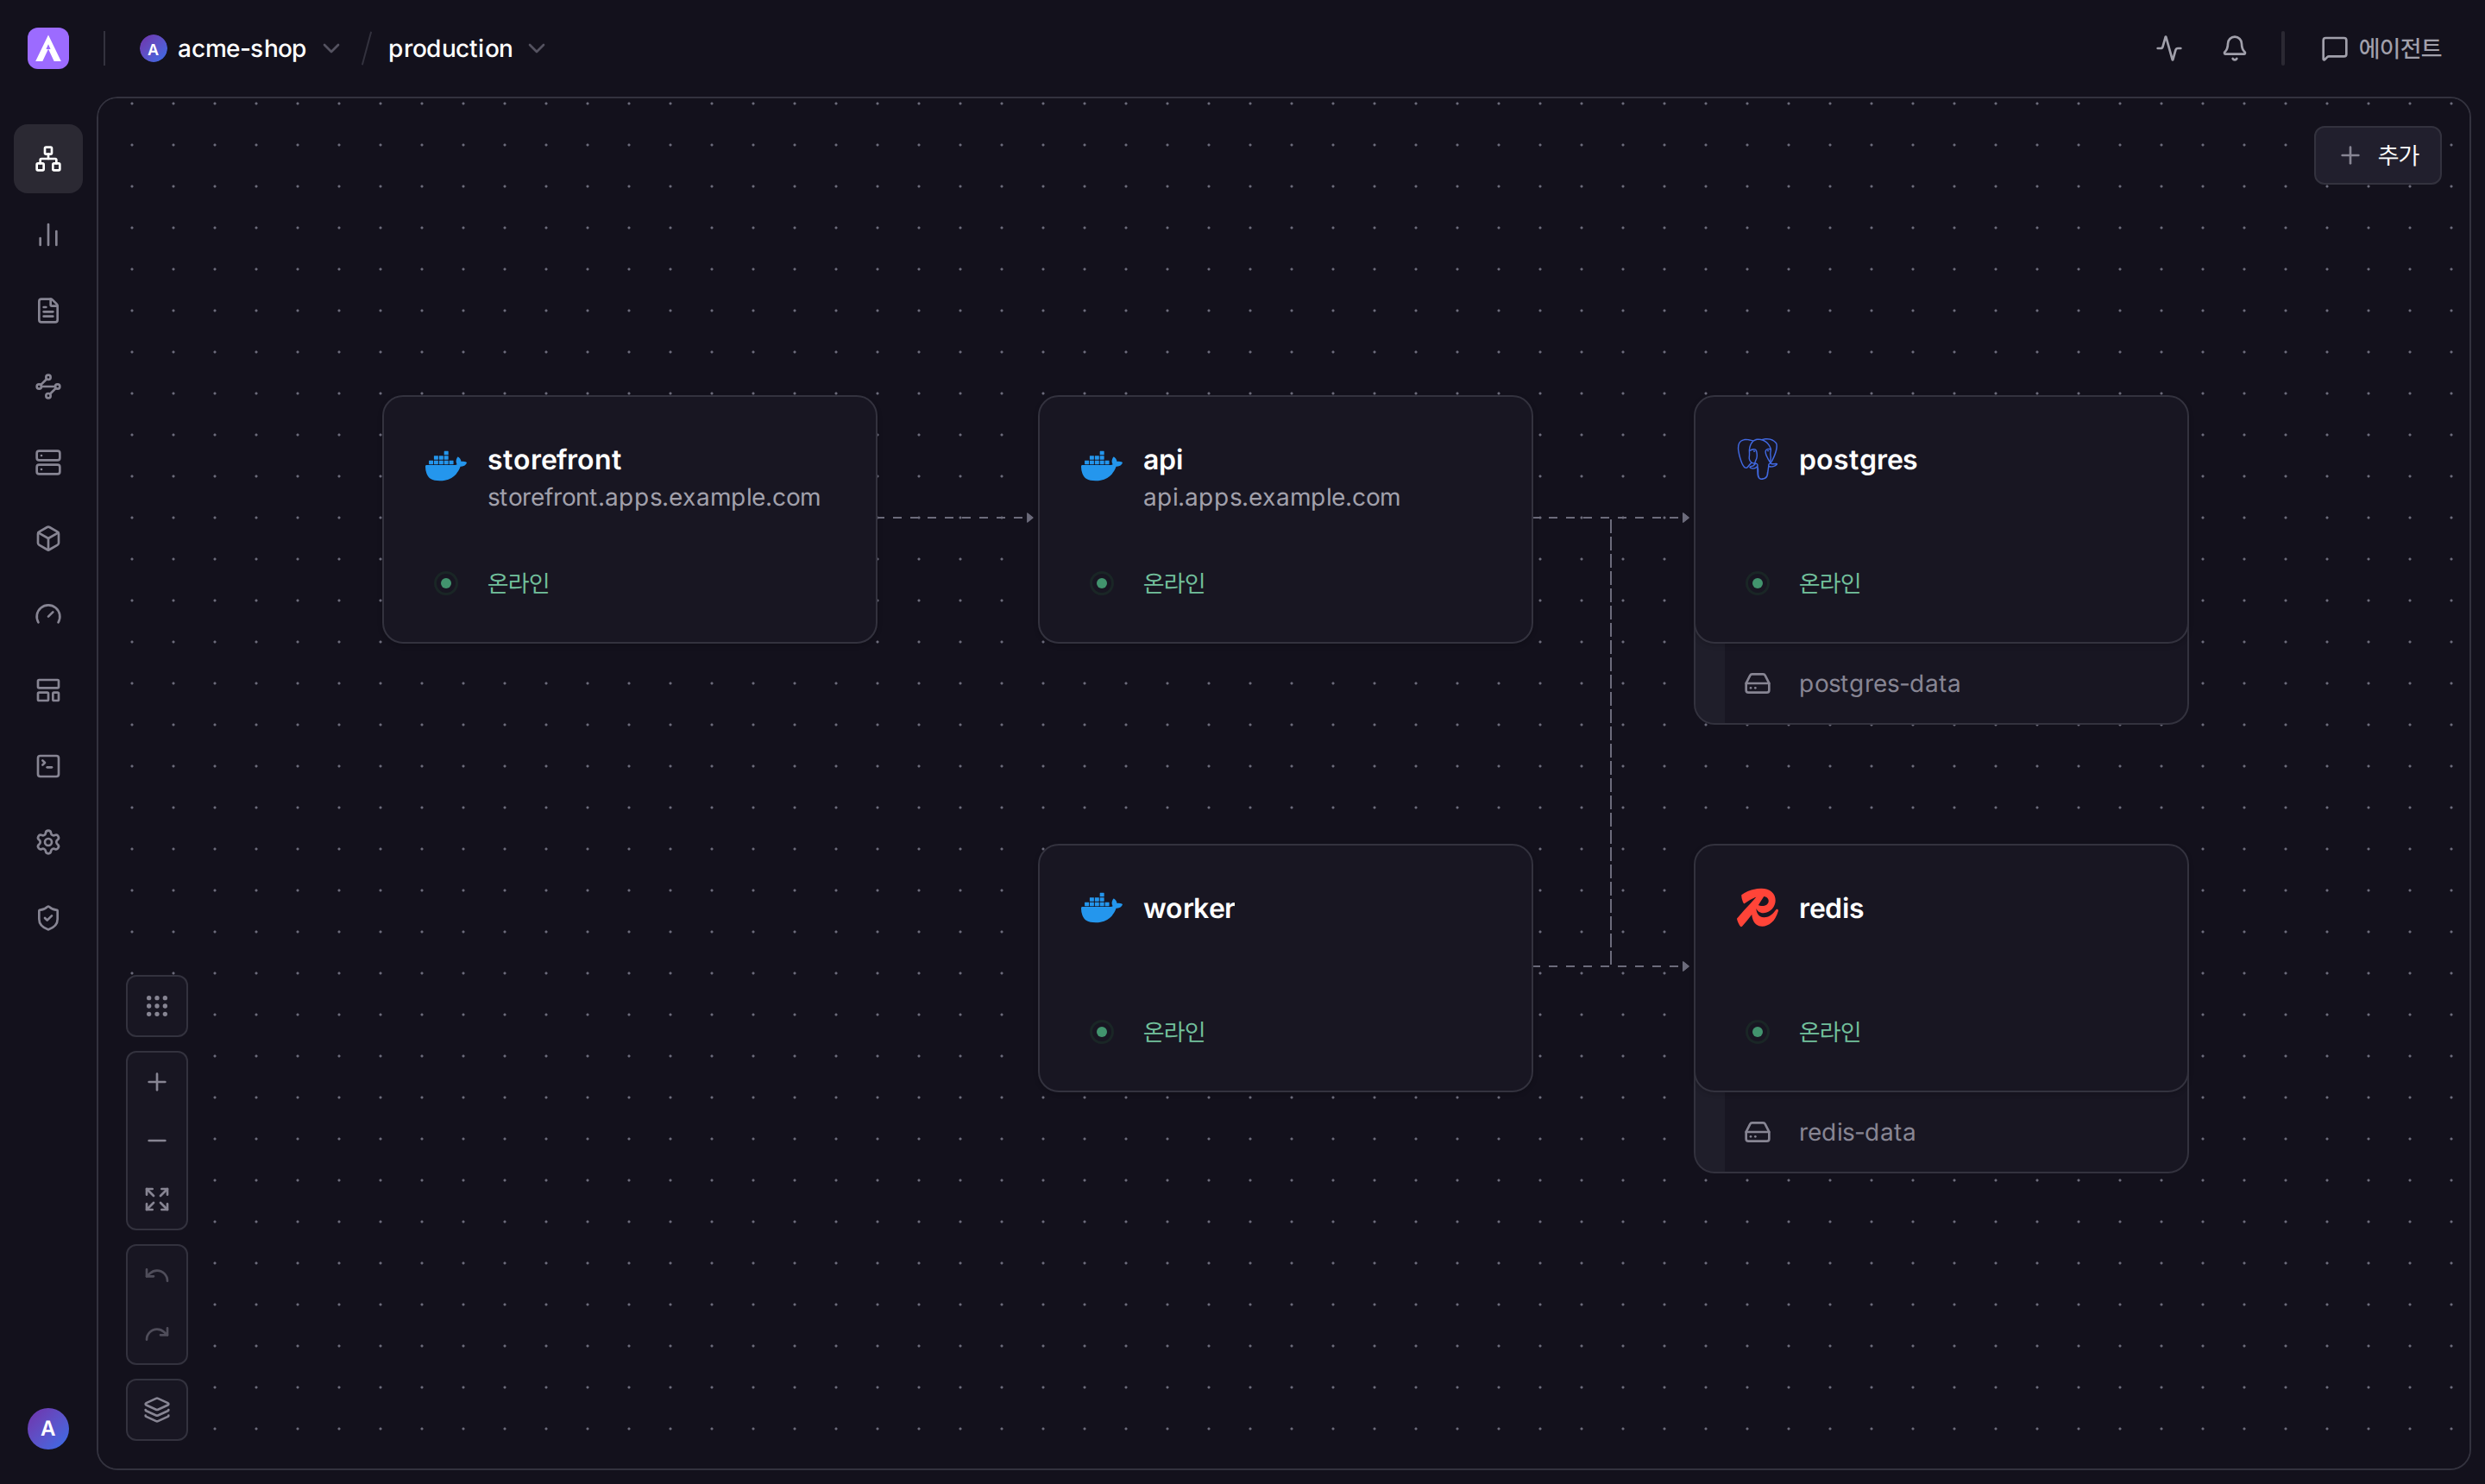This screenshot has height=1484, width=2485.
Task: Click the storefront Docker icon
Action: coord(445,464)
